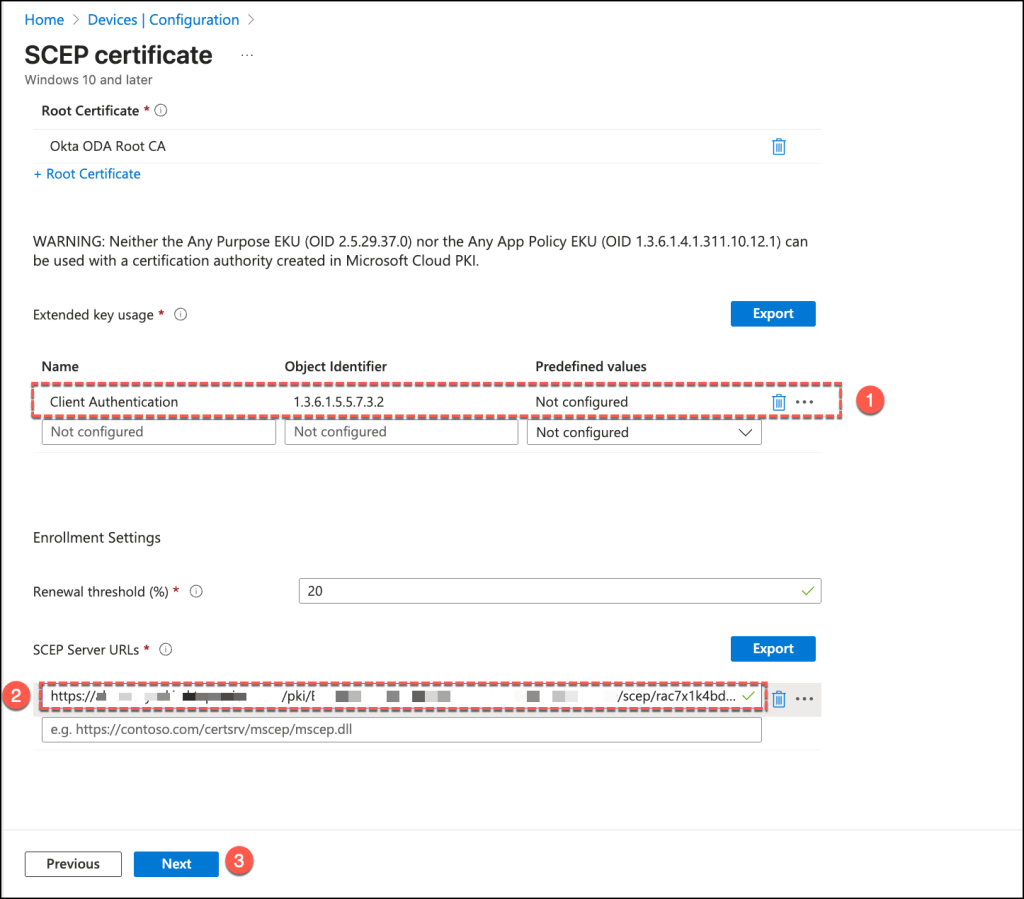The image size is (1024, 899).
Task: Open more options for Client Authentication row
Action: pyautogui.click(x=805, y=402)
